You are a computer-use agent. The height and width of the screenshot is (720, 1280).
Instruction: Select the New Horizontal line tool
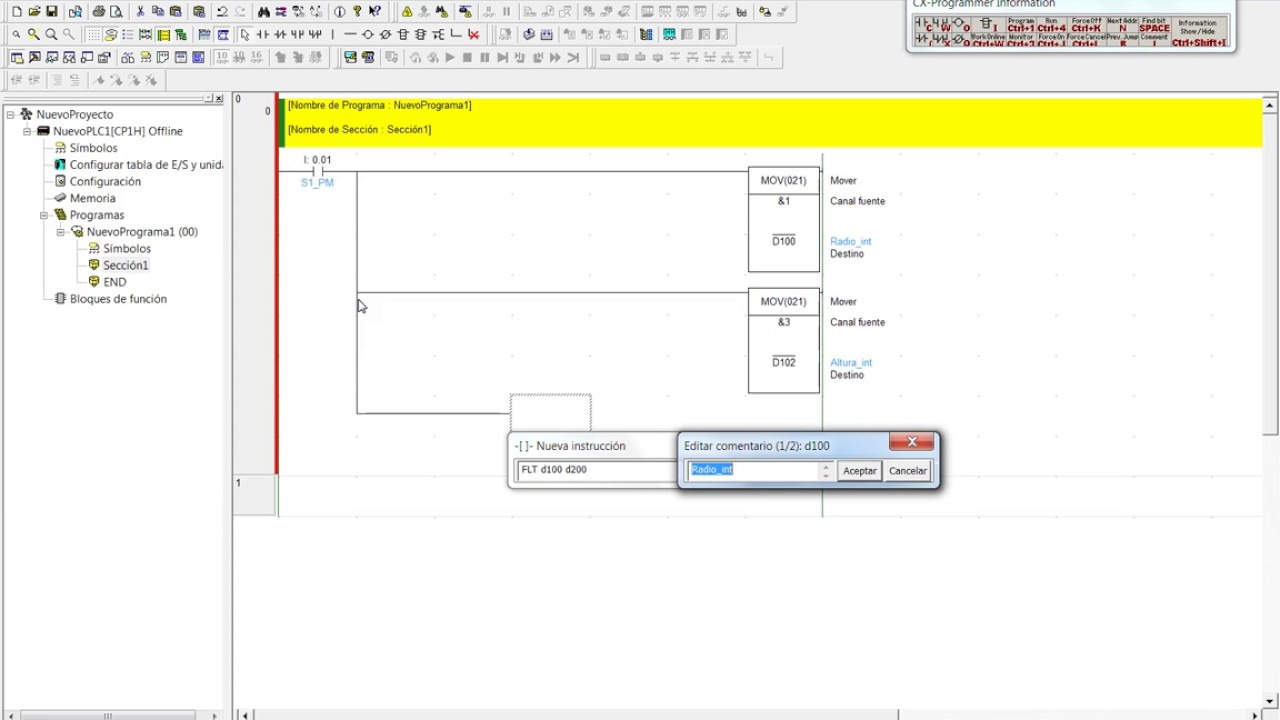coord(350,34)
